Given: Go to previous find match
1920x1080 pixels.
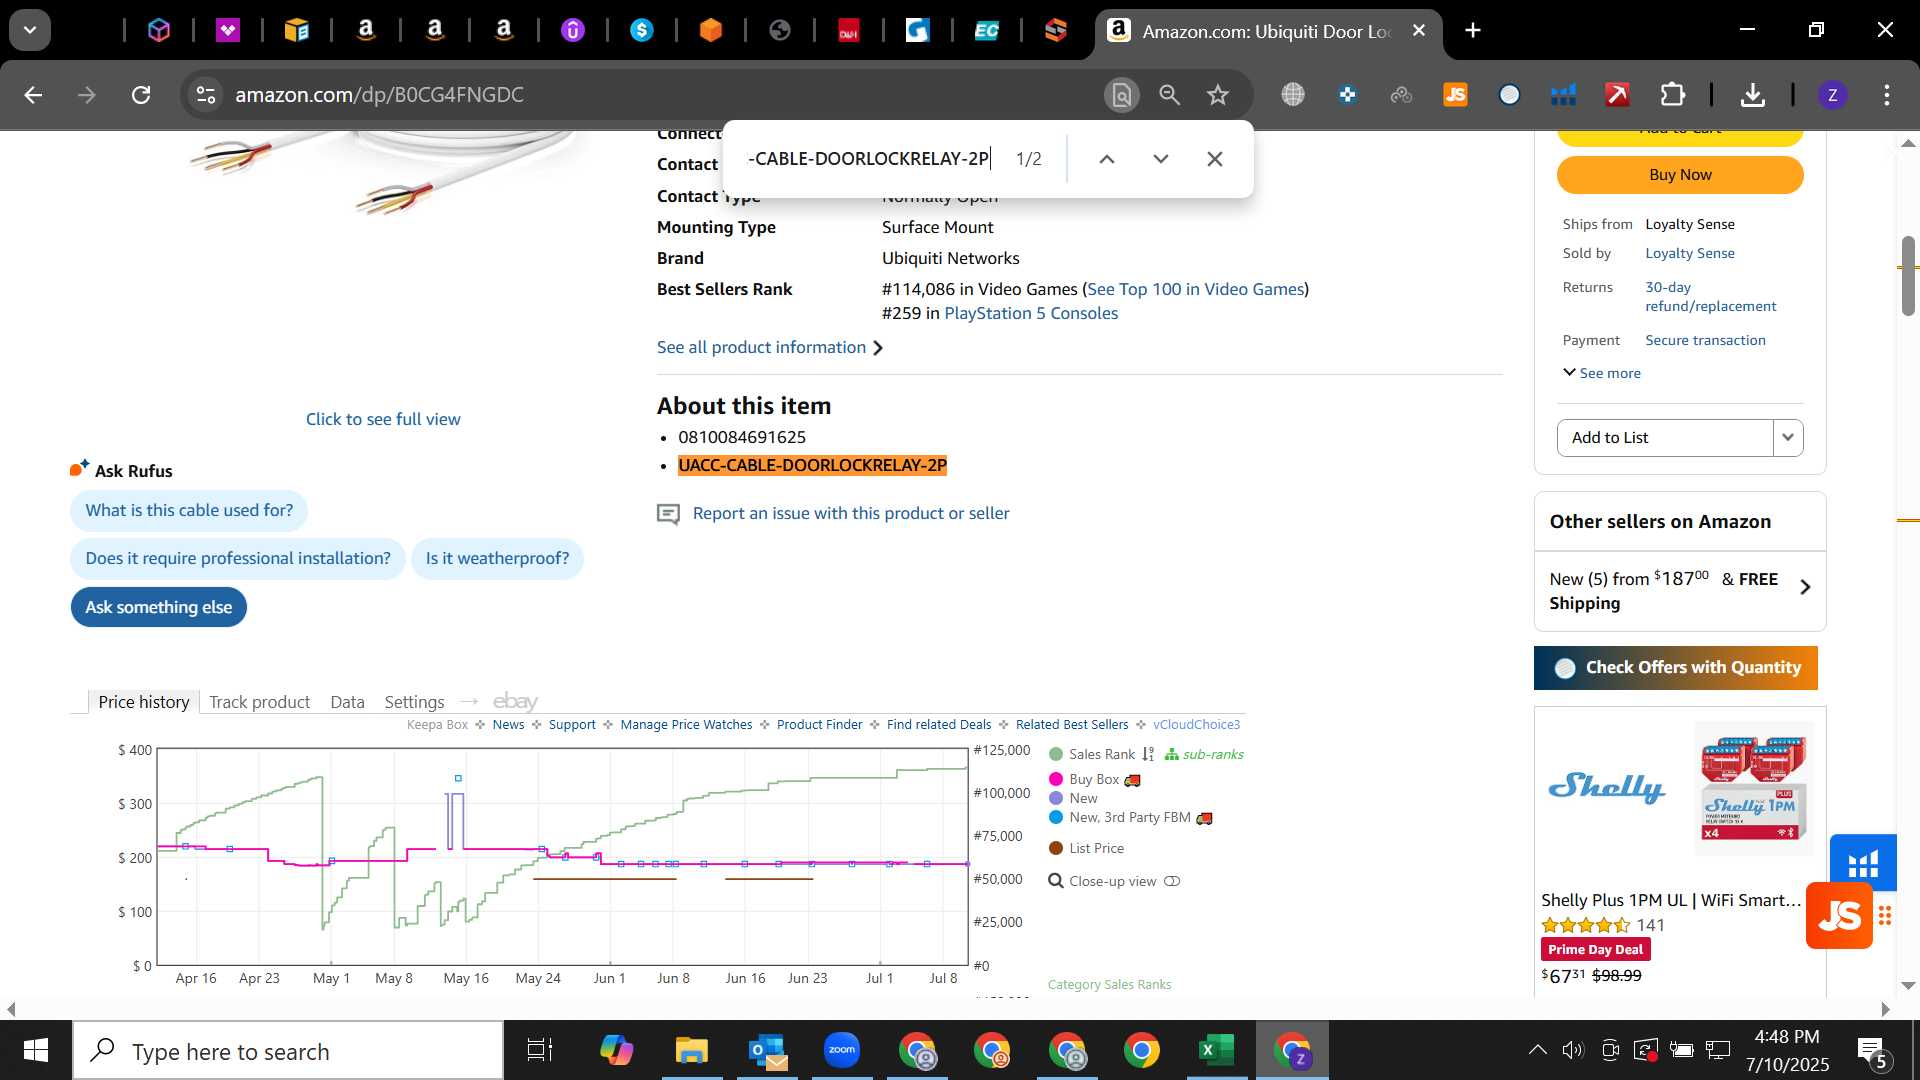Looking at the screenshot, I should [x=1106, y=159].
